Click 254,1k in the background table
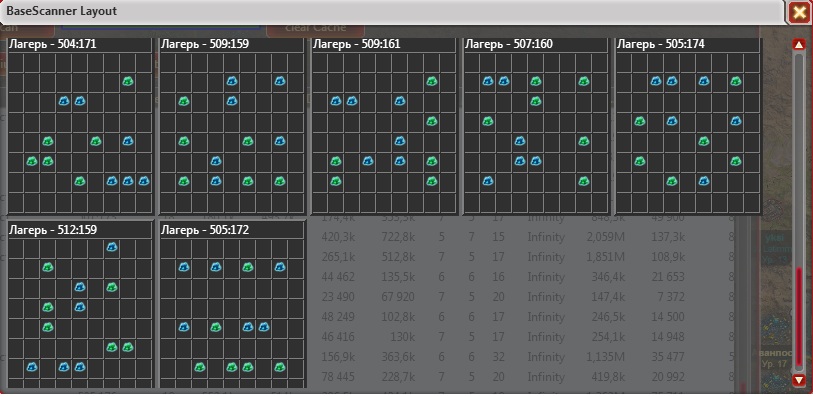This screenshot has width=813, height=396. (x=608, y=337)
